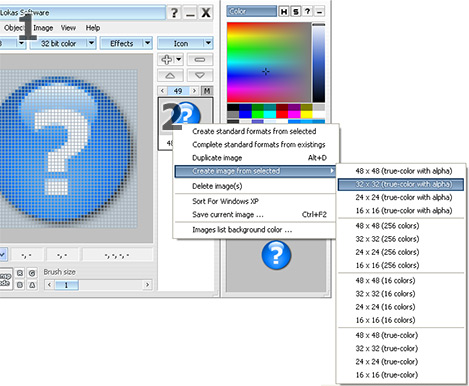Toggle the B channel button
The width and height of the screenshot is (469, 386).
coord(20,285)
